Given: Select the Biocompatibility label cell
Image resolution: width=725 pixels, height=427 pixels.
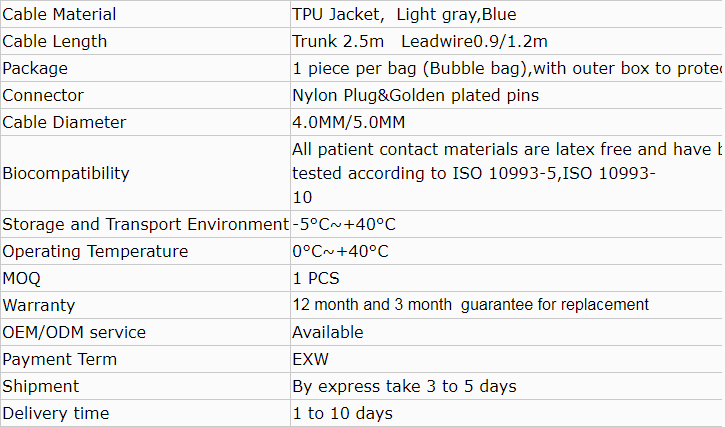Looking at the screenshot, I should tap(66, 173).
